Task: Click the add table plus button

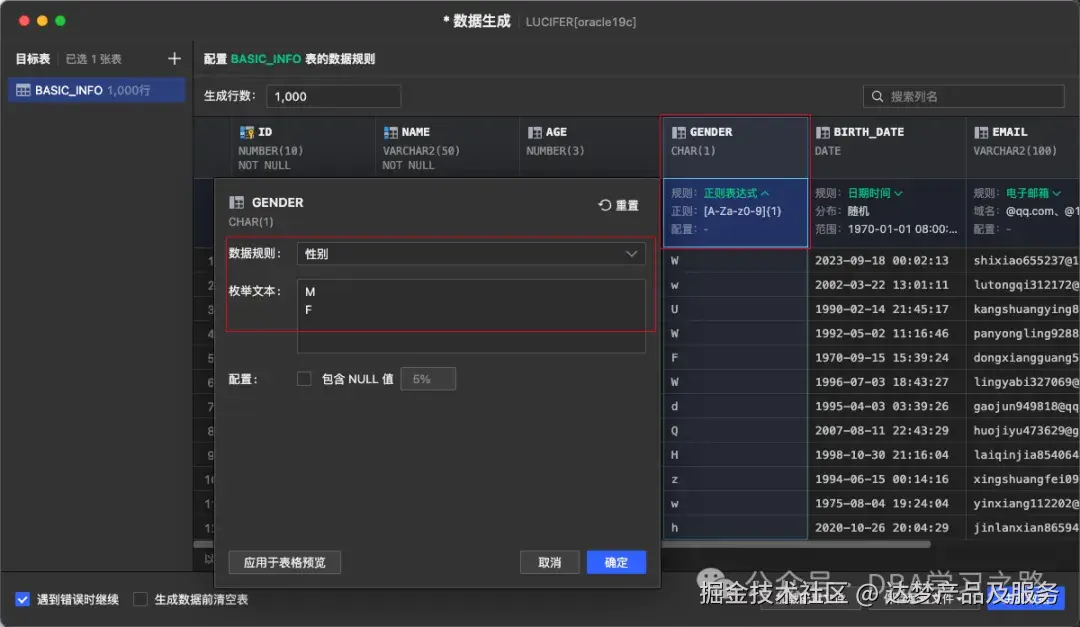Action: (174, 58)
